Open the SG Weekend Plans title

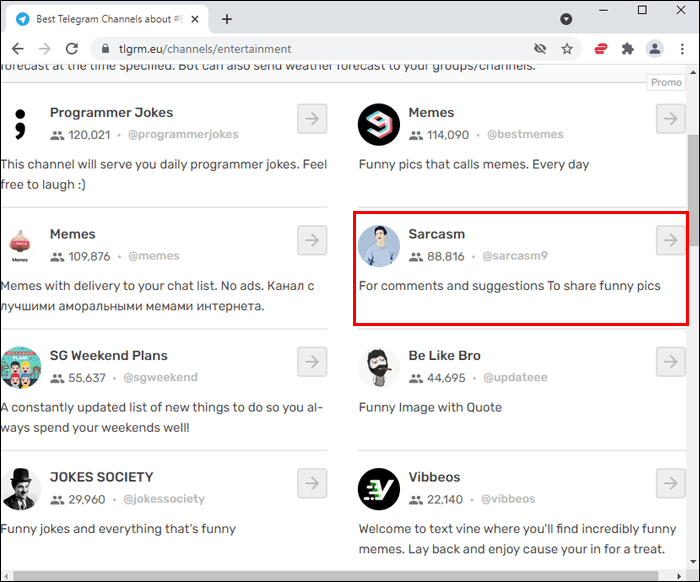tap(108, 355)
